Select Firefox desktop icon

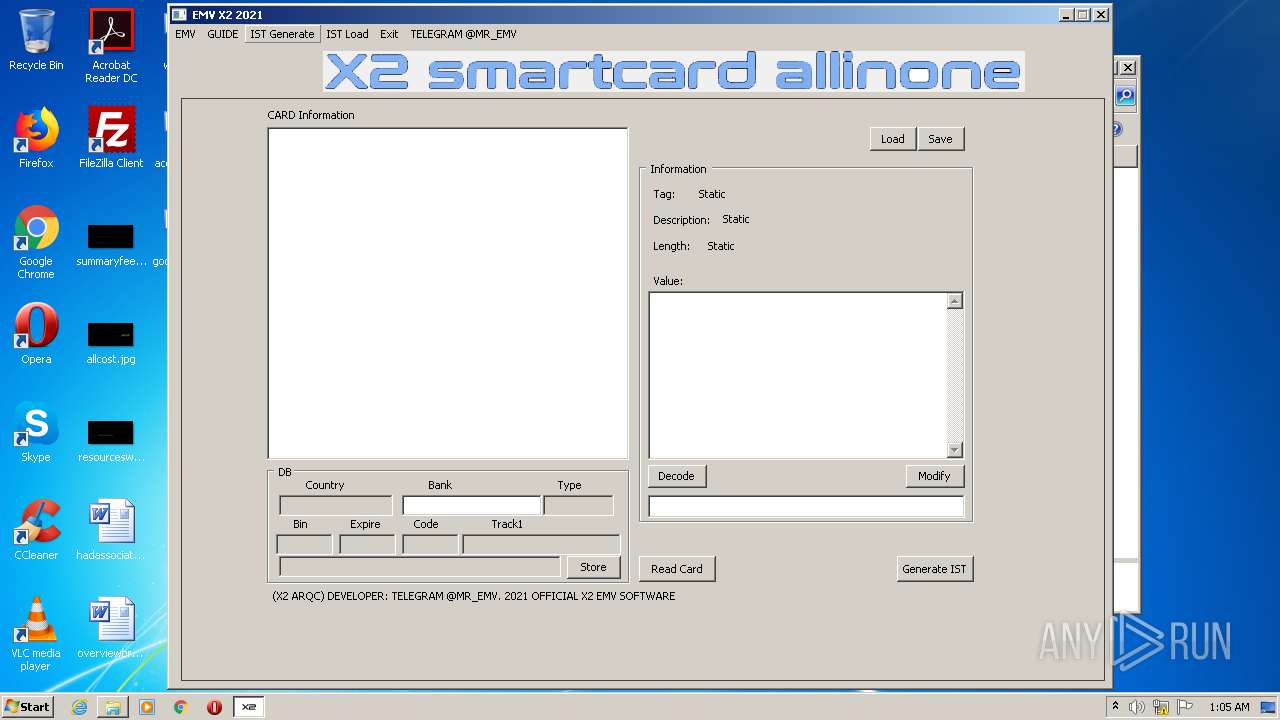36,138
